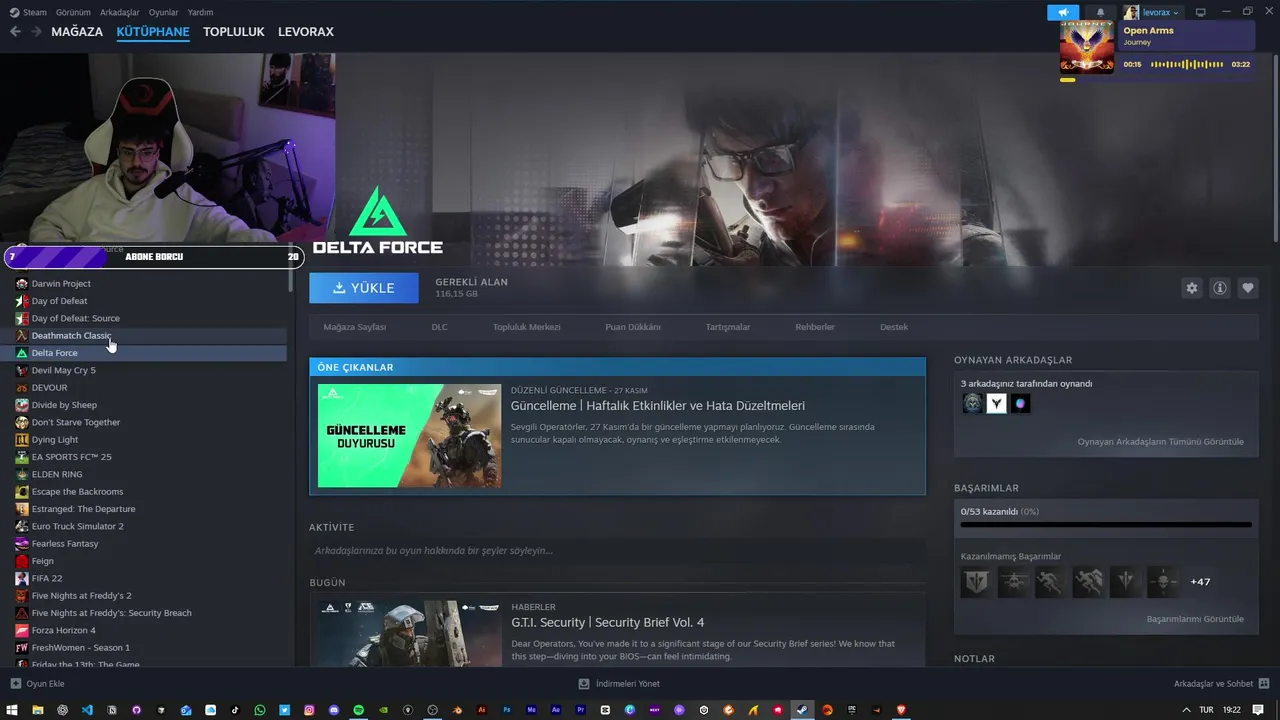Add Delta Force to favorites with heart
This screenshot has height=720, width=1280.
click(1248, 288)
